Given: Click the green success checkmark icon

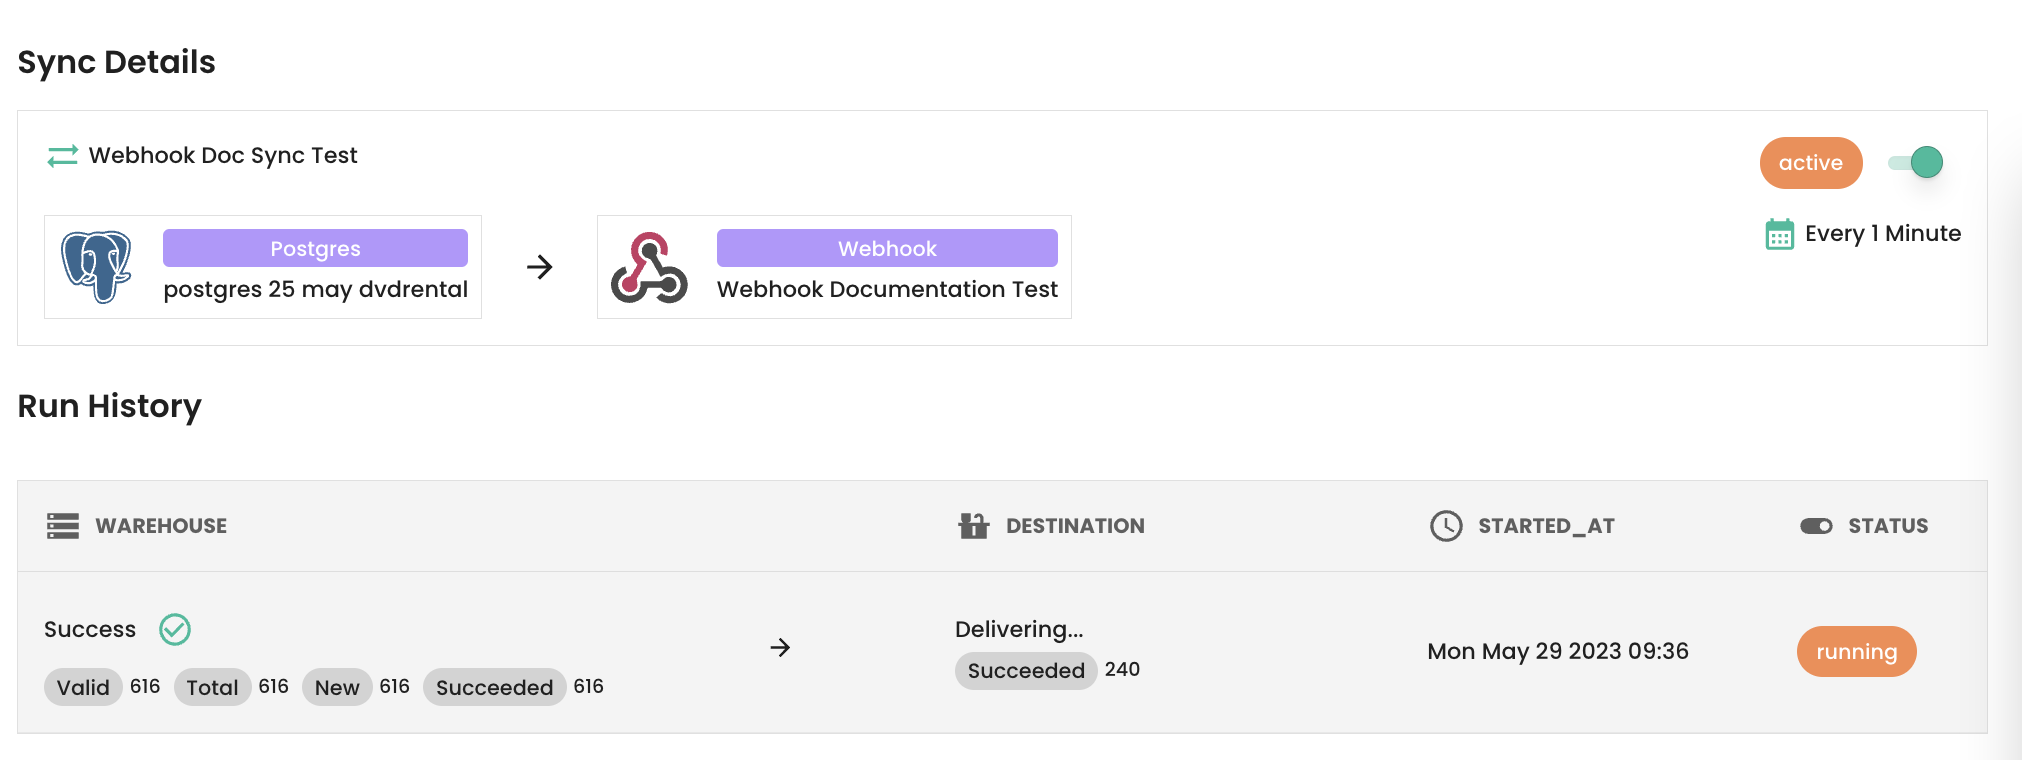Looking at the screenshot, I should (x=175, y=629).
